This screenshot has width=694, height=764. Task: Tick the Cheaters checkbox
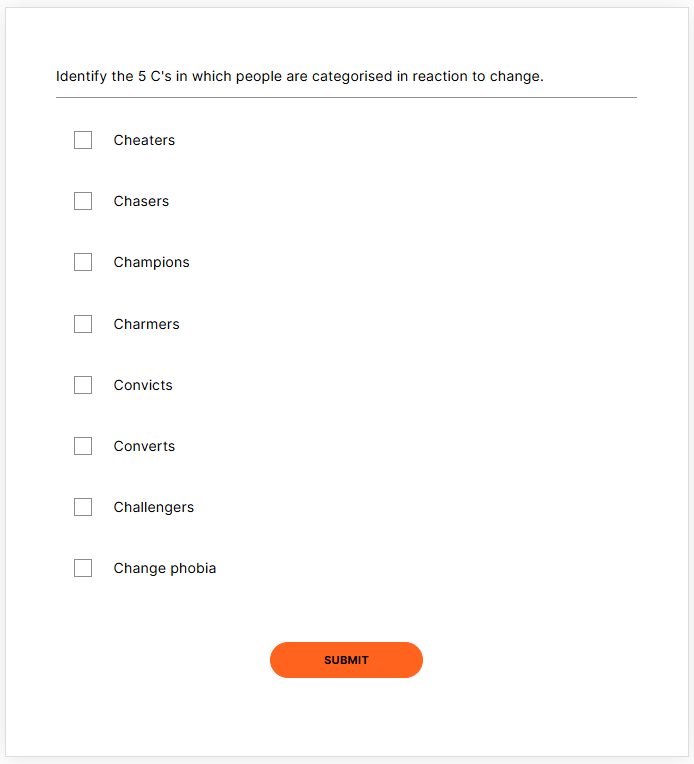tap(83, 140)
